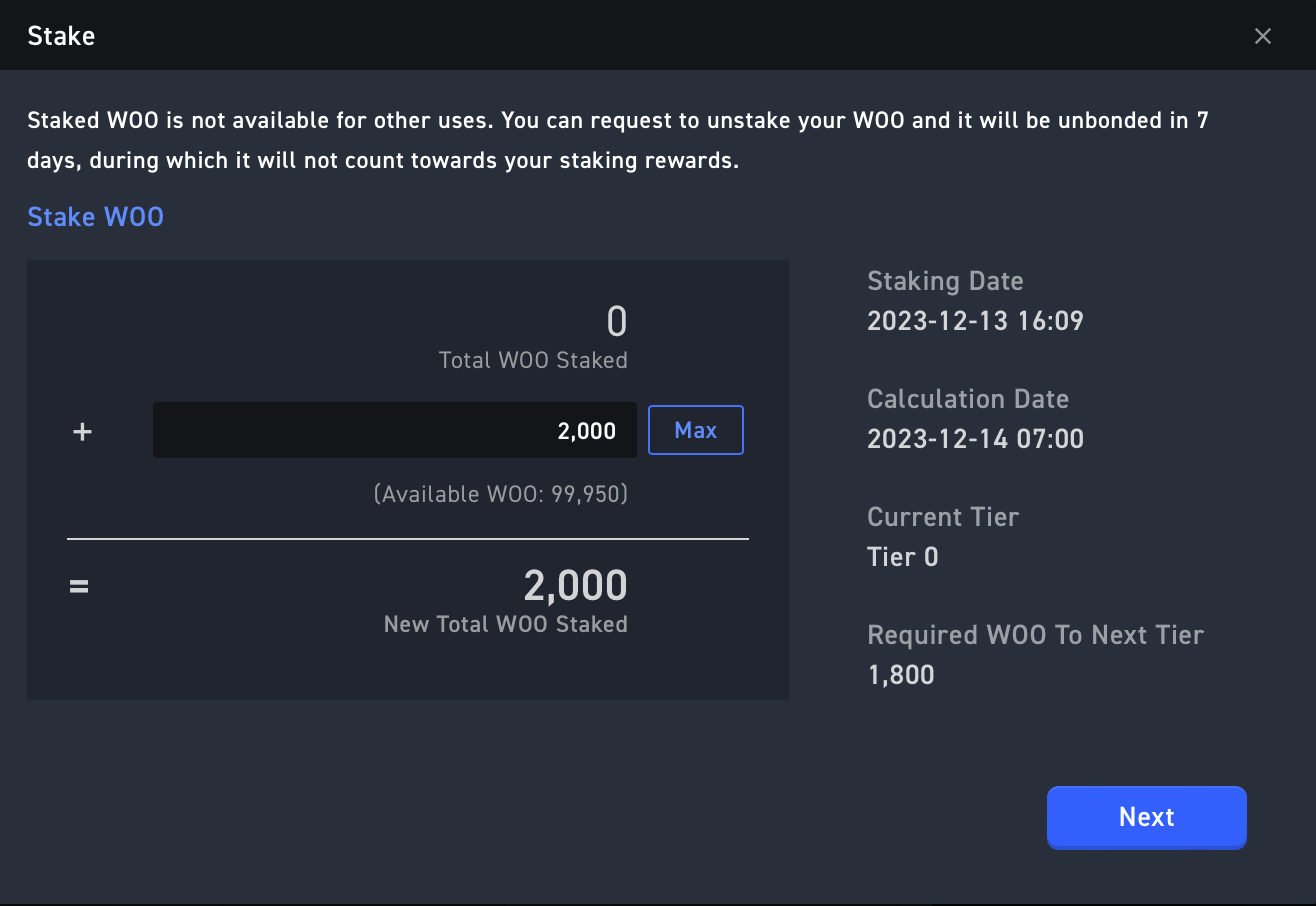
Task: Click the Max button
Action: pyautogui.click(x=696, y=430)
